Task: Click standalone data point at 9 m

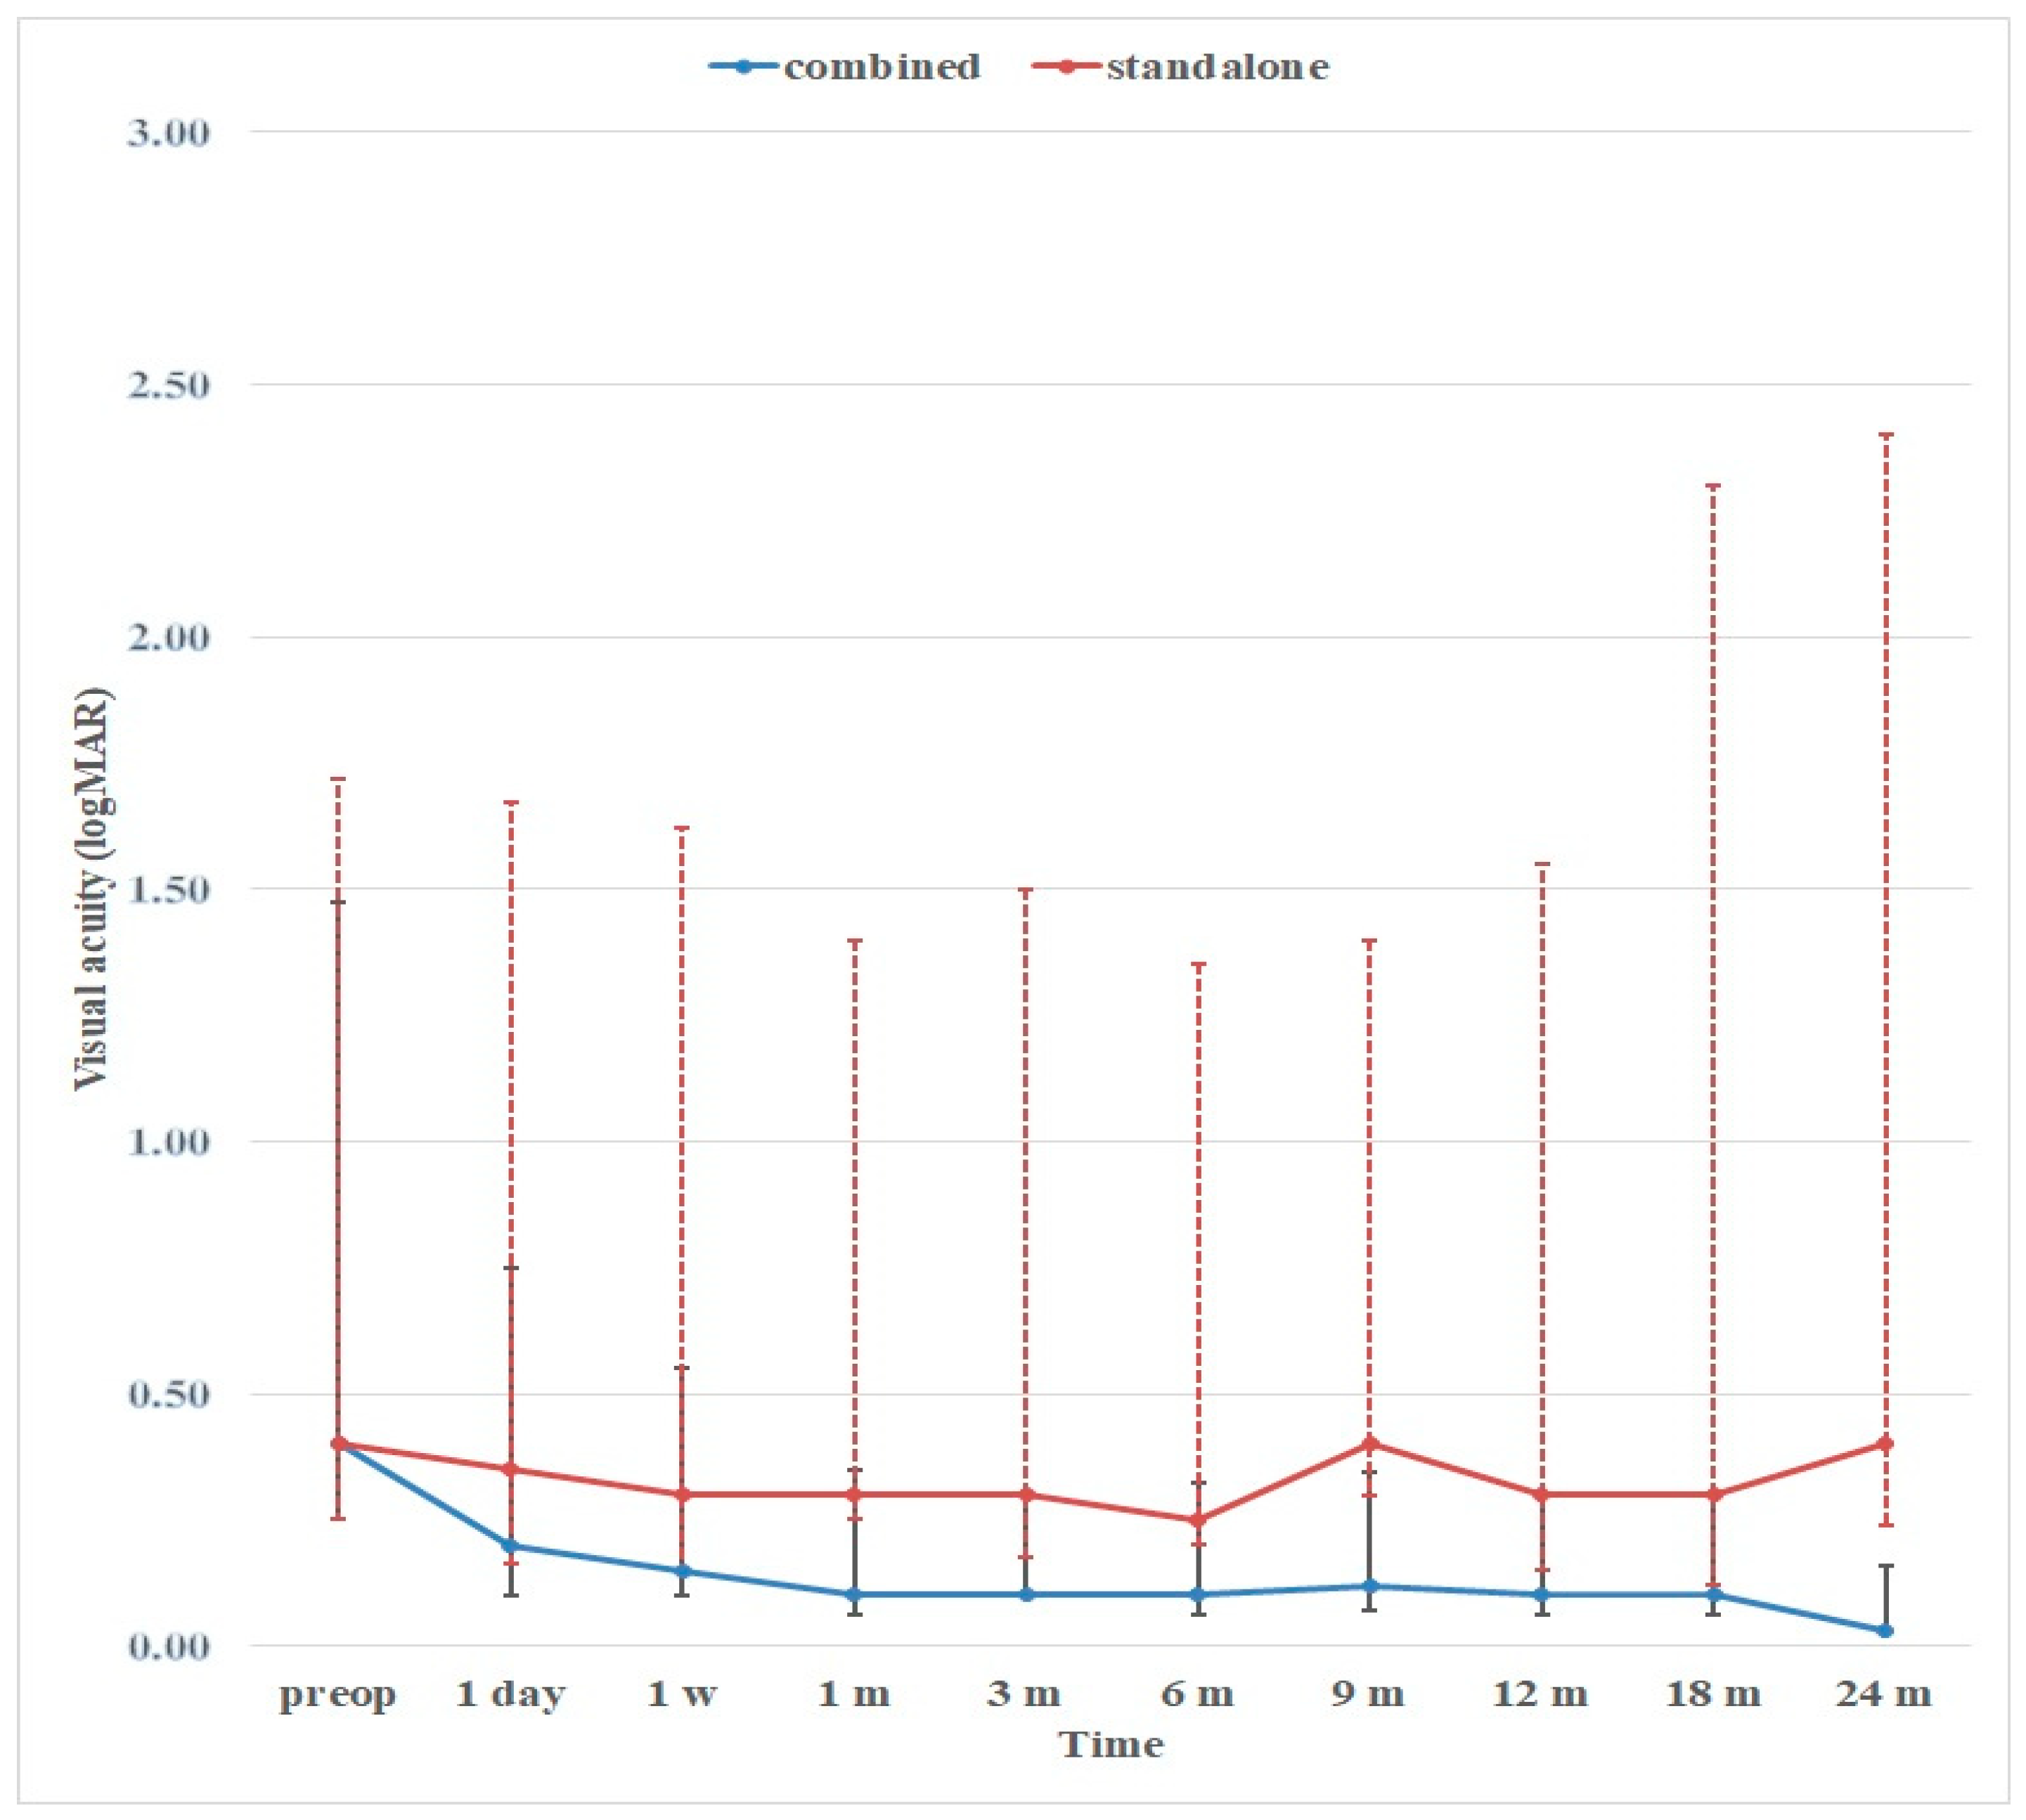Action: pos(1370,1443)
